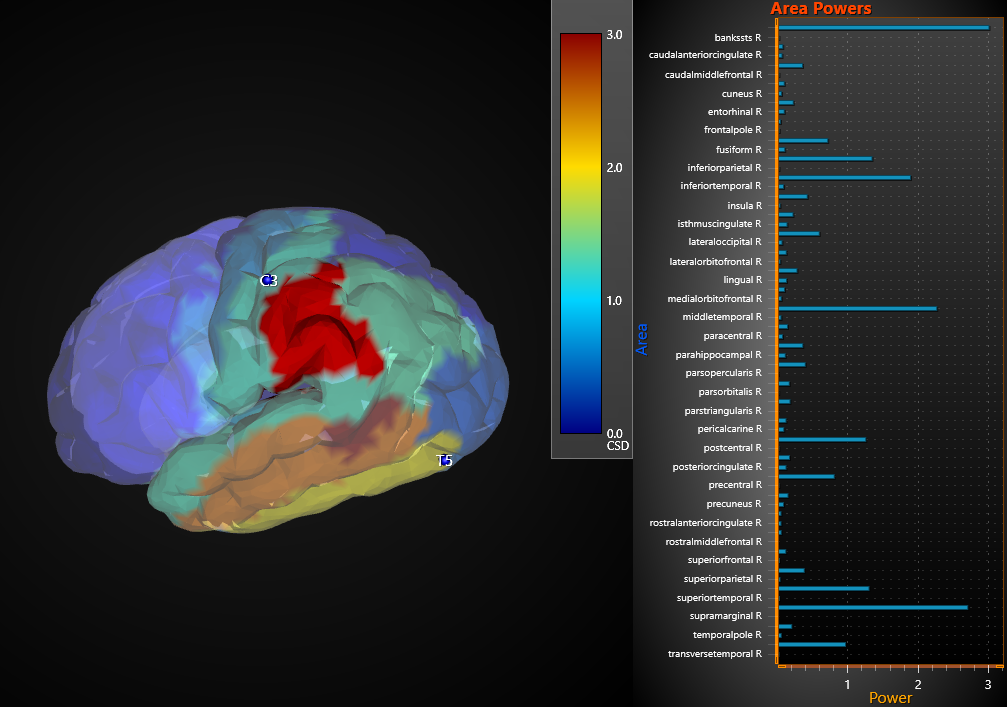
Task: Select isthmuscingulate R area label
Action: pyautogui.click(x=719, y=223)
